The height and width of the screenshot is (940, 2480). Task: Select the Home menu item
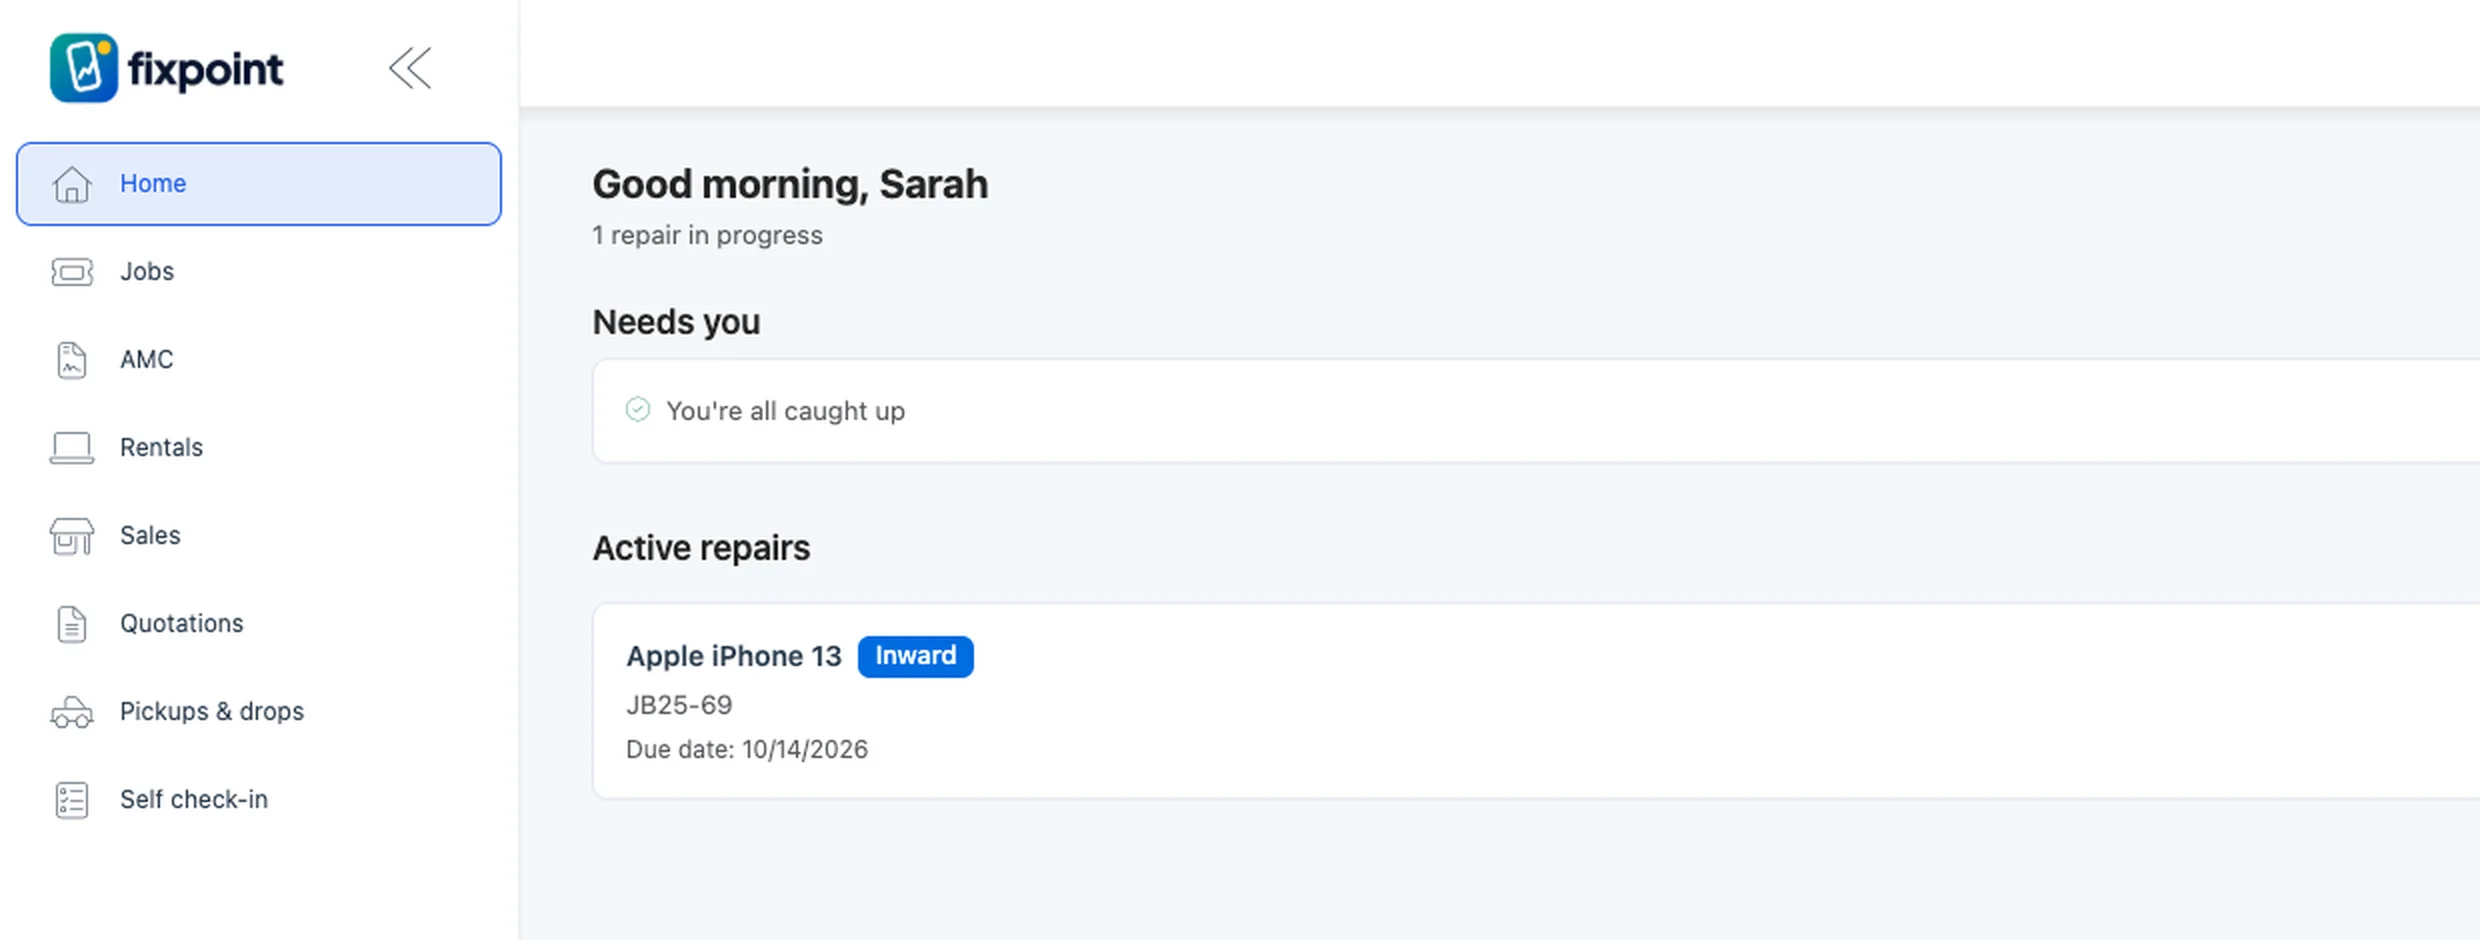tap(258, 184)
